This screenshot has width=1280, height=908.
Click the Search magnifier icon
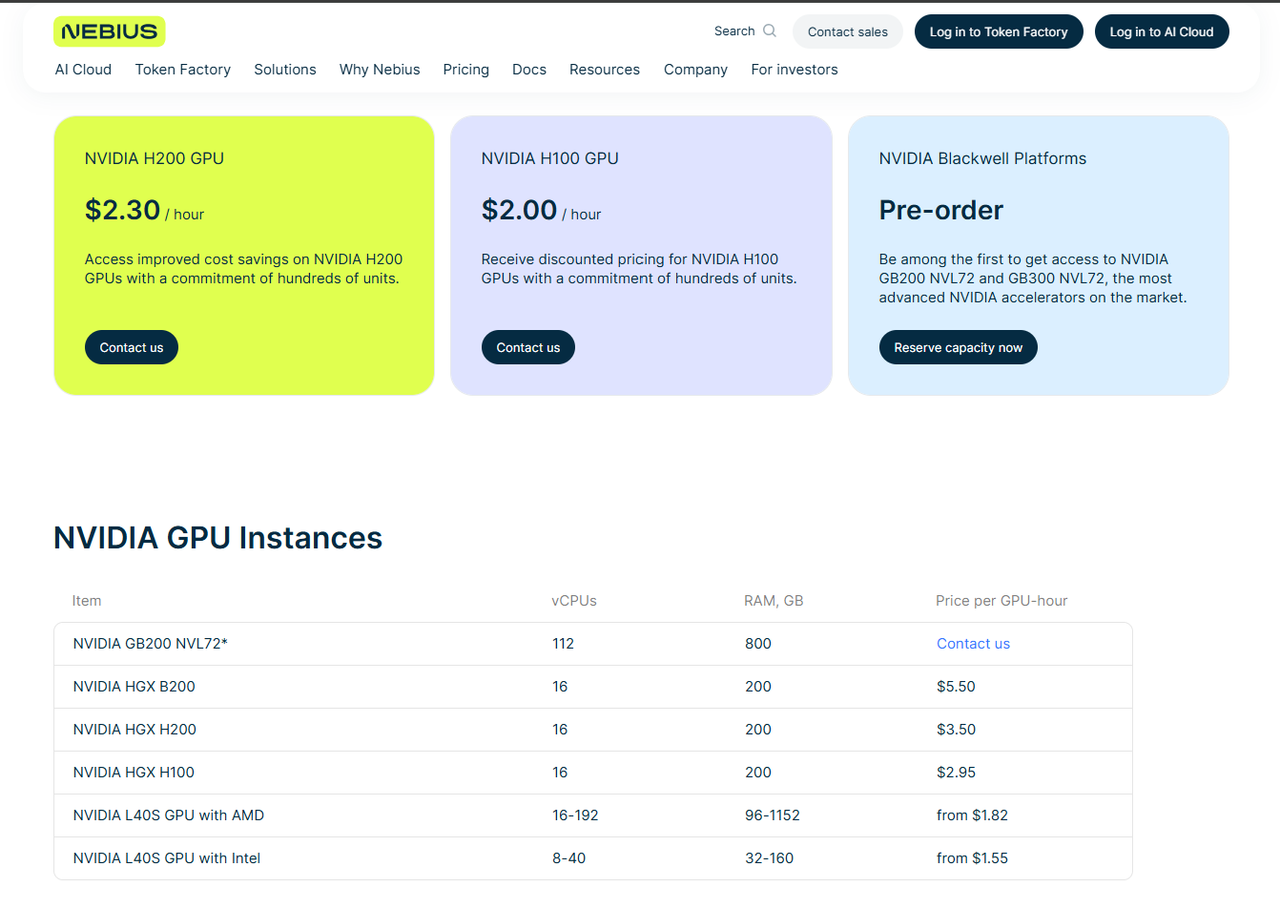(x=769, y=31)
